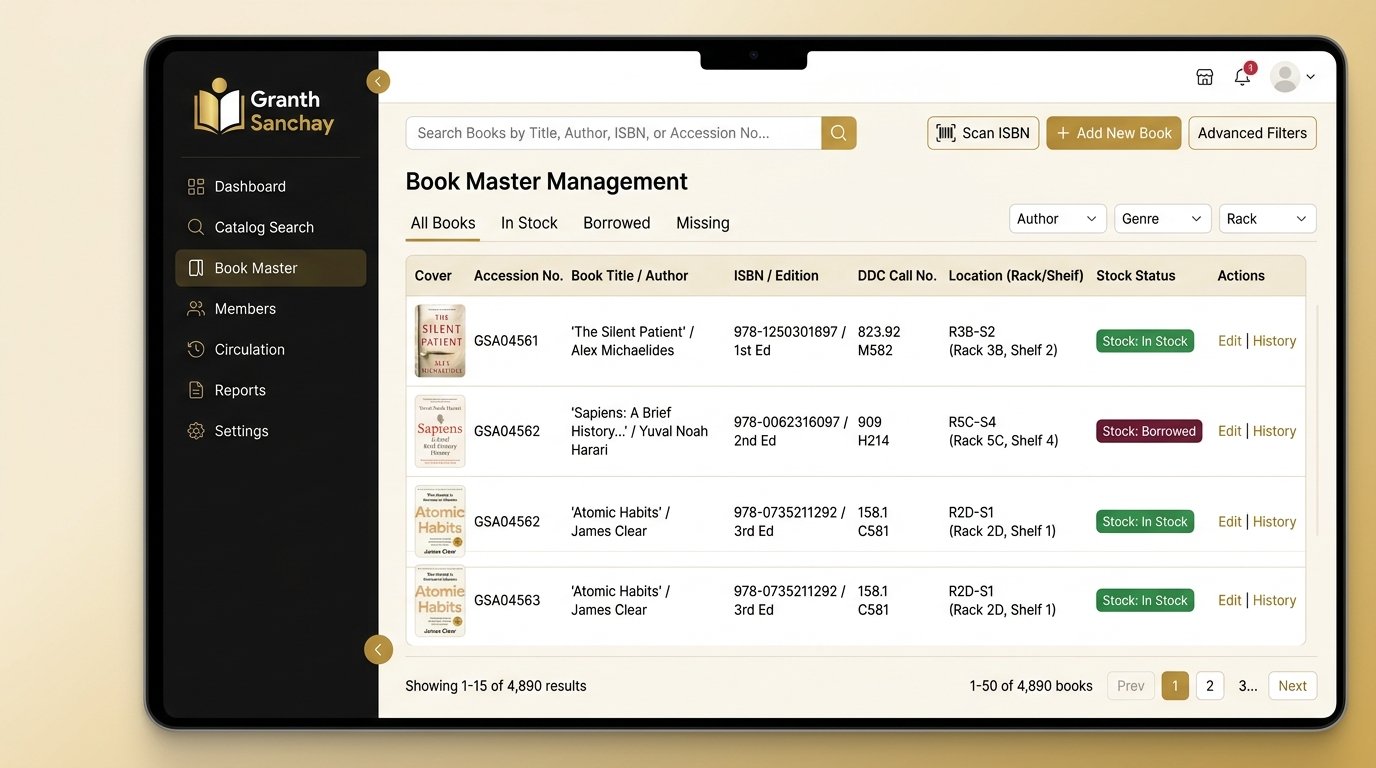
Task: Open the Reports document icon
Action: click(196, 390)
